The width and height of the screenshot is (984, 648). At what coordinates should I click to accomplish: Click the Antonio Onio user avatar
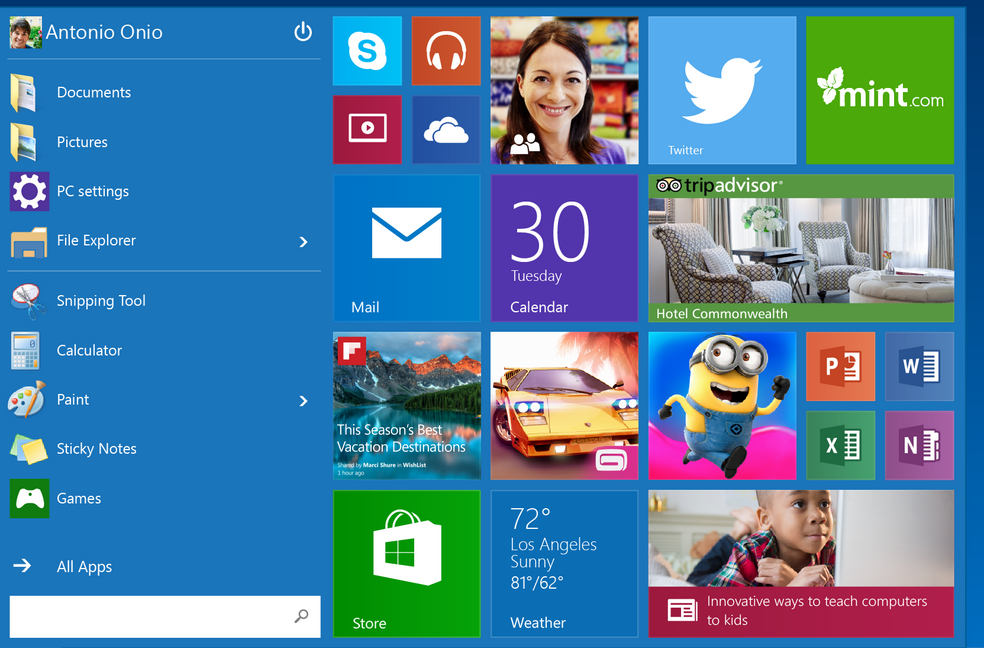pos(26,33)
